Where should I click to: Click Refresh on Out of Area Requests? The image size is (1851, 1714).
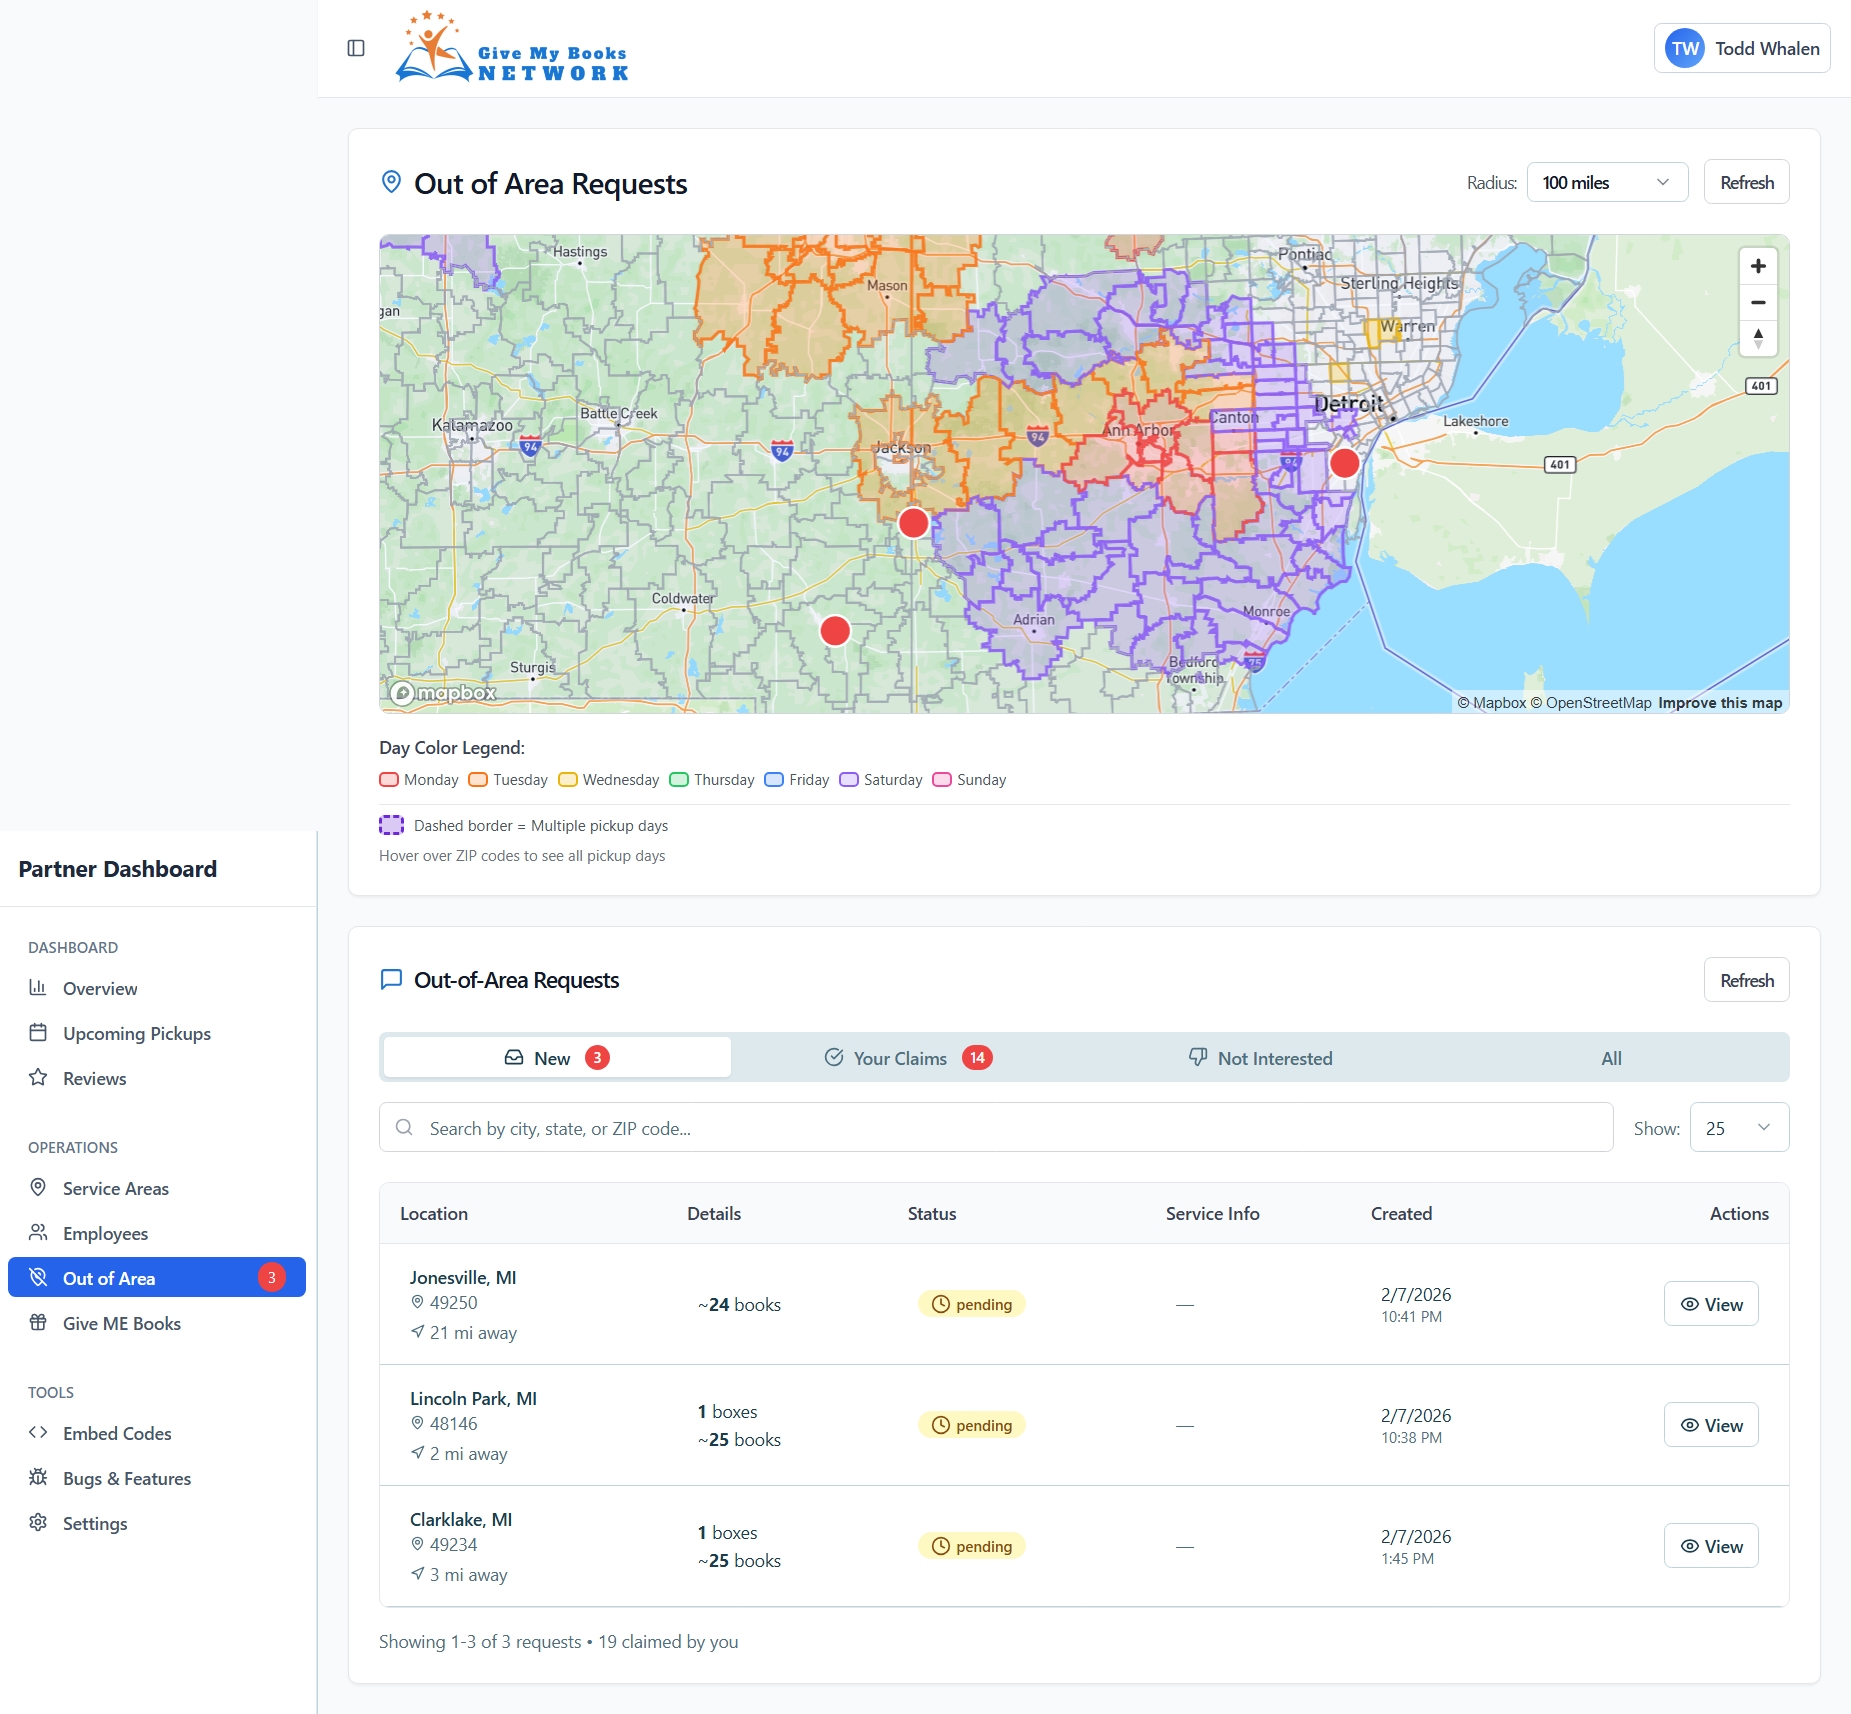click(x=1746, y=181)
